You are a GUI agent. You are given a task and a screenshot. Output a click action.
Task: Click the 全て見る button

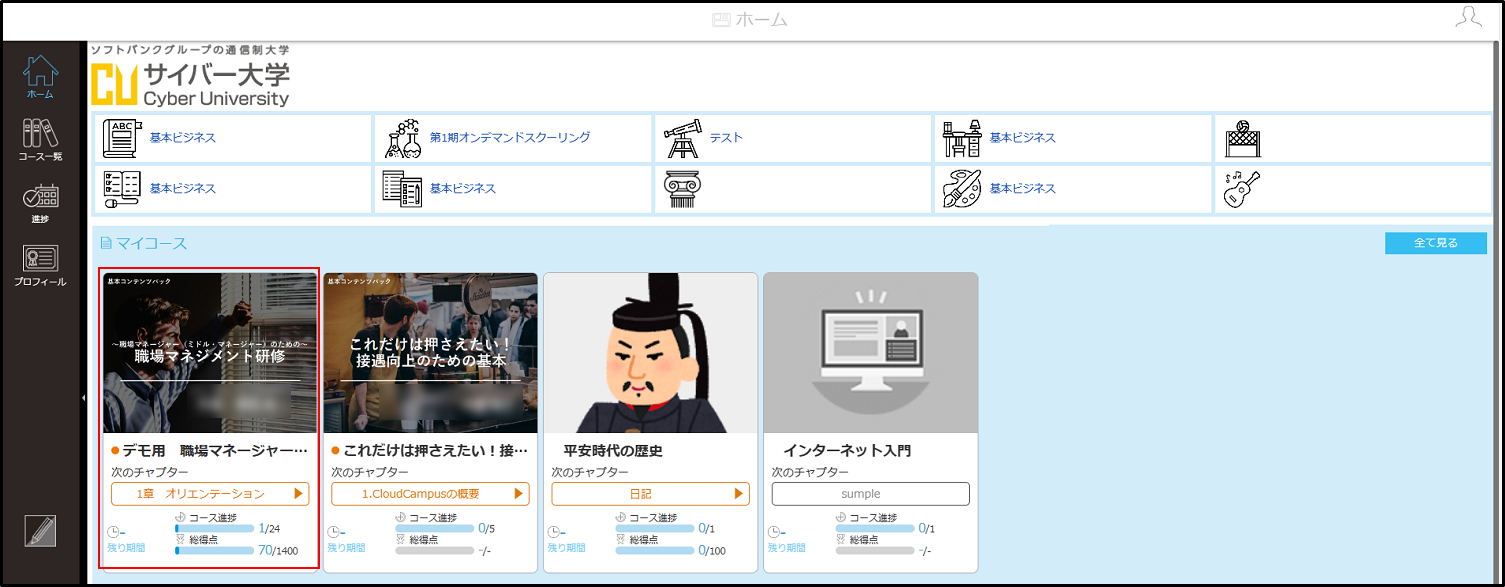point(1436,243)
